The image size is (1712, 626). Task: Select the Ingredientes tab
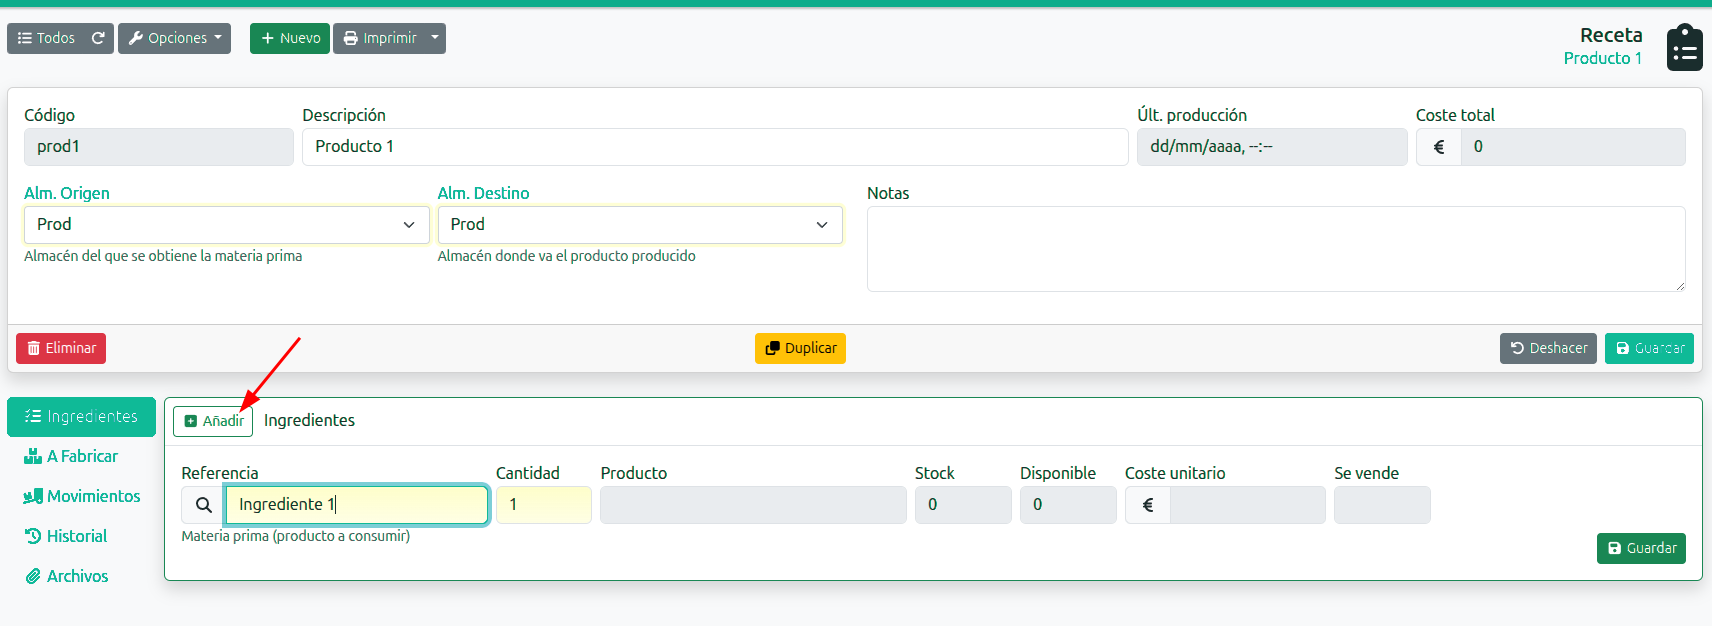(x=81, y=417)
